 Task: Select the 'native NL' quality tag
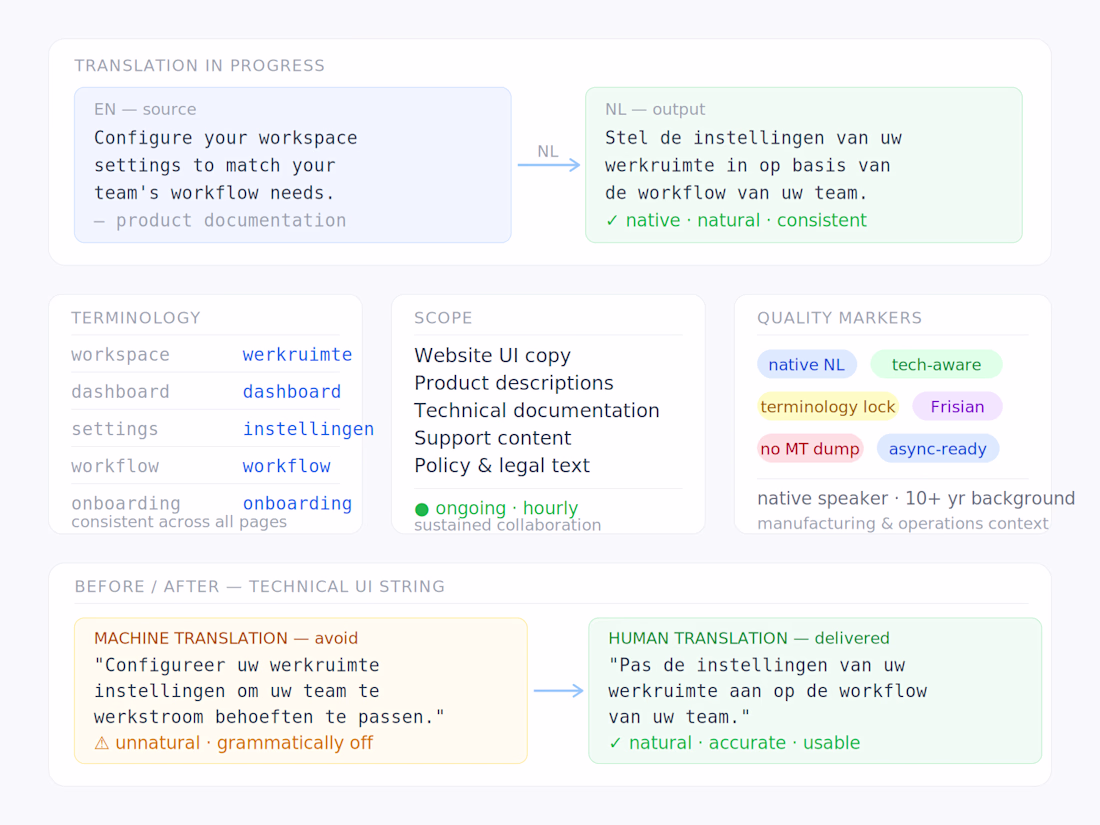coord(806,365)
